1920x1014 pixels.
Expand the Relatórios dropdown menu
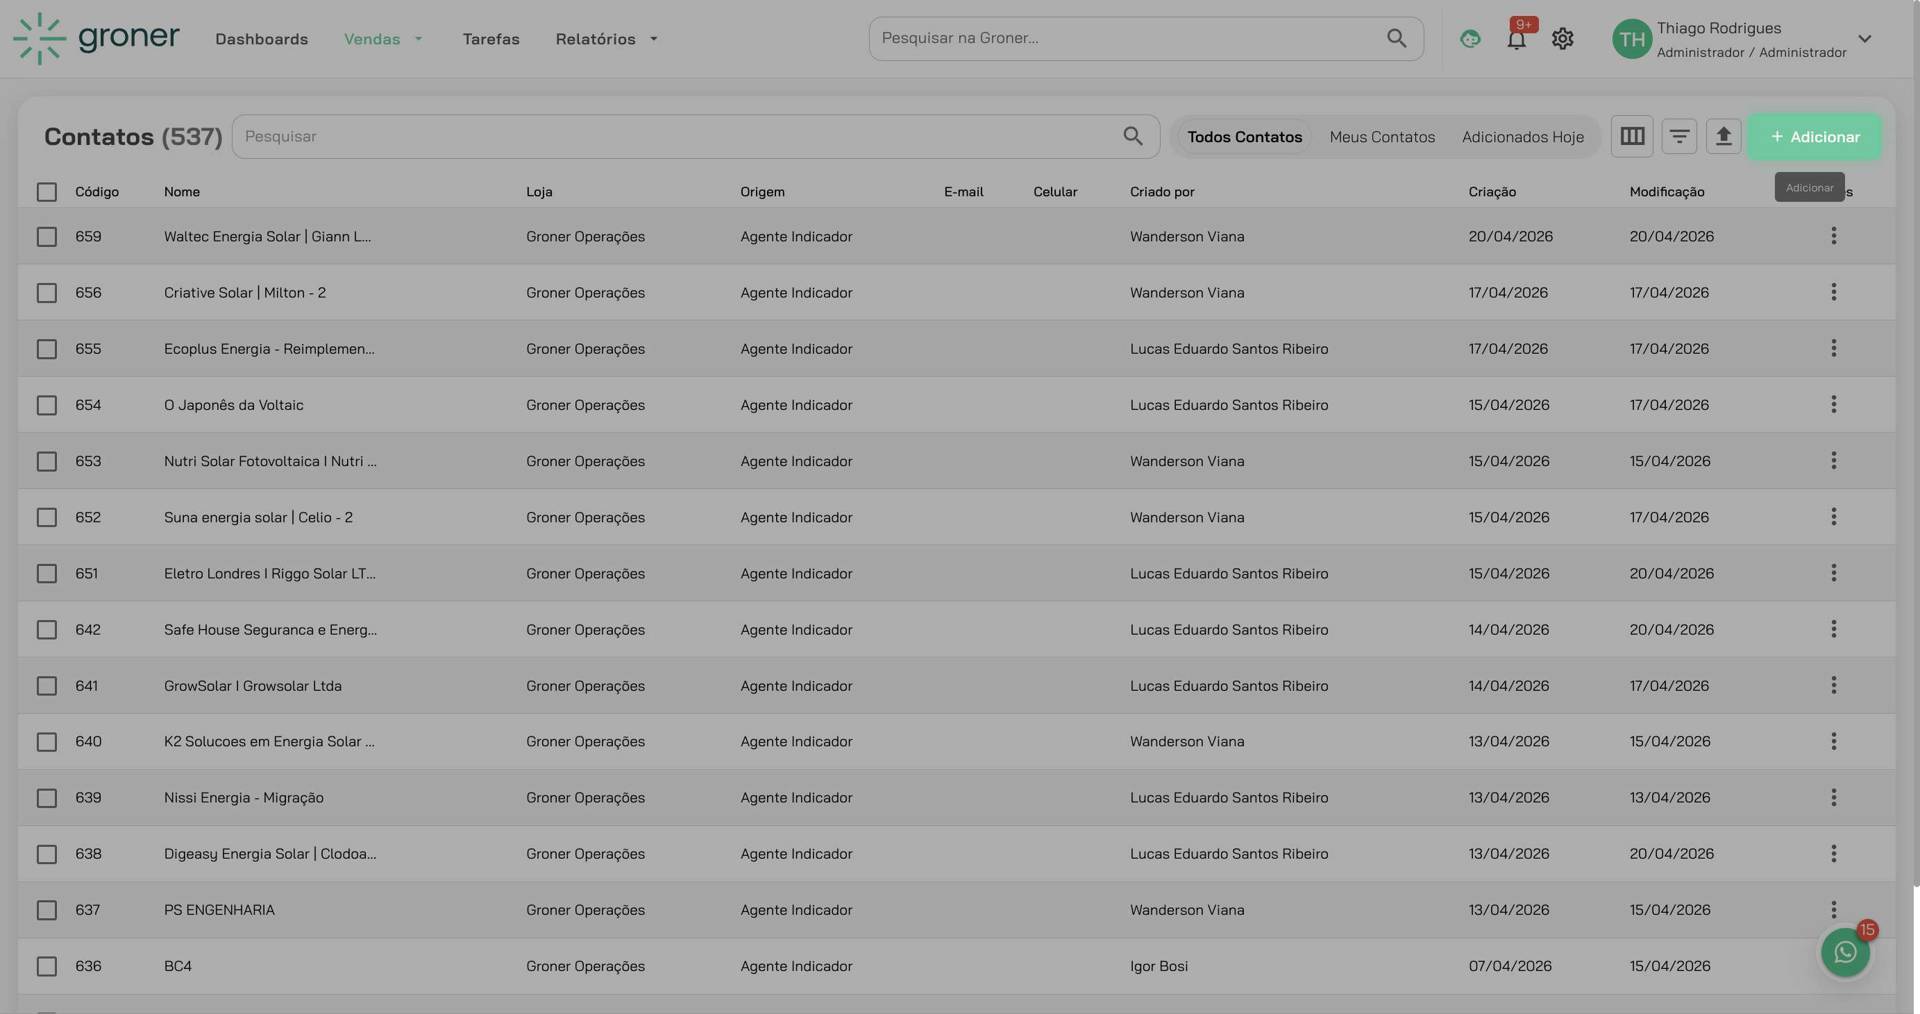606,39
